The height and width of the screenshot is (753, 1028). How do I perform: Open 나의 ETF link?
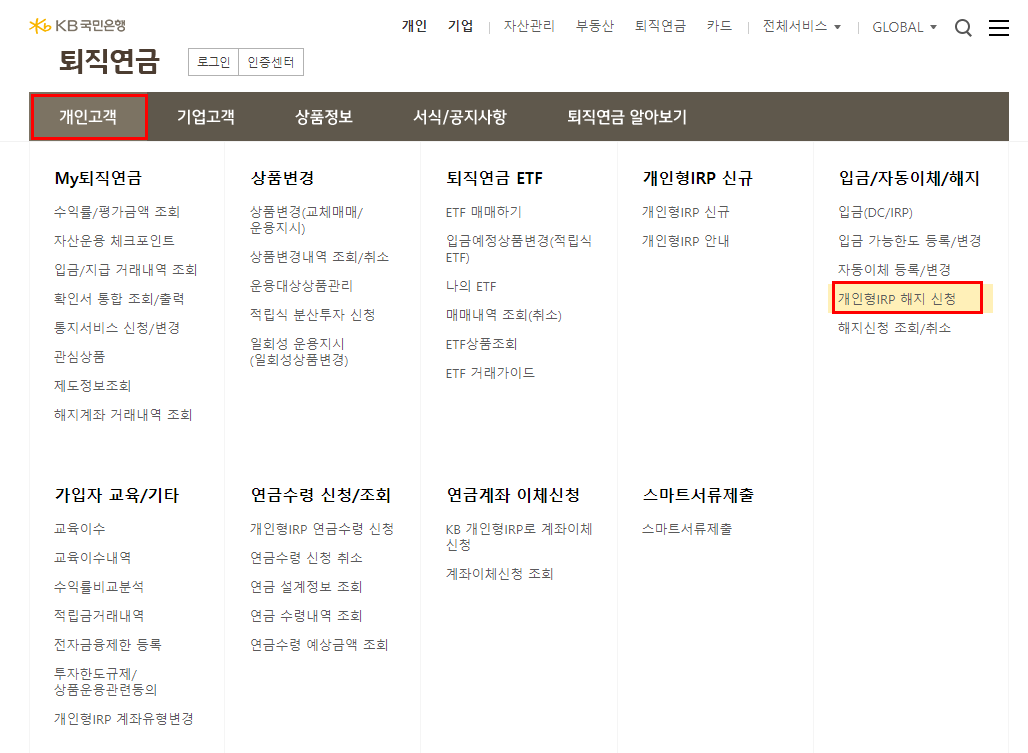tap(471, 286)
